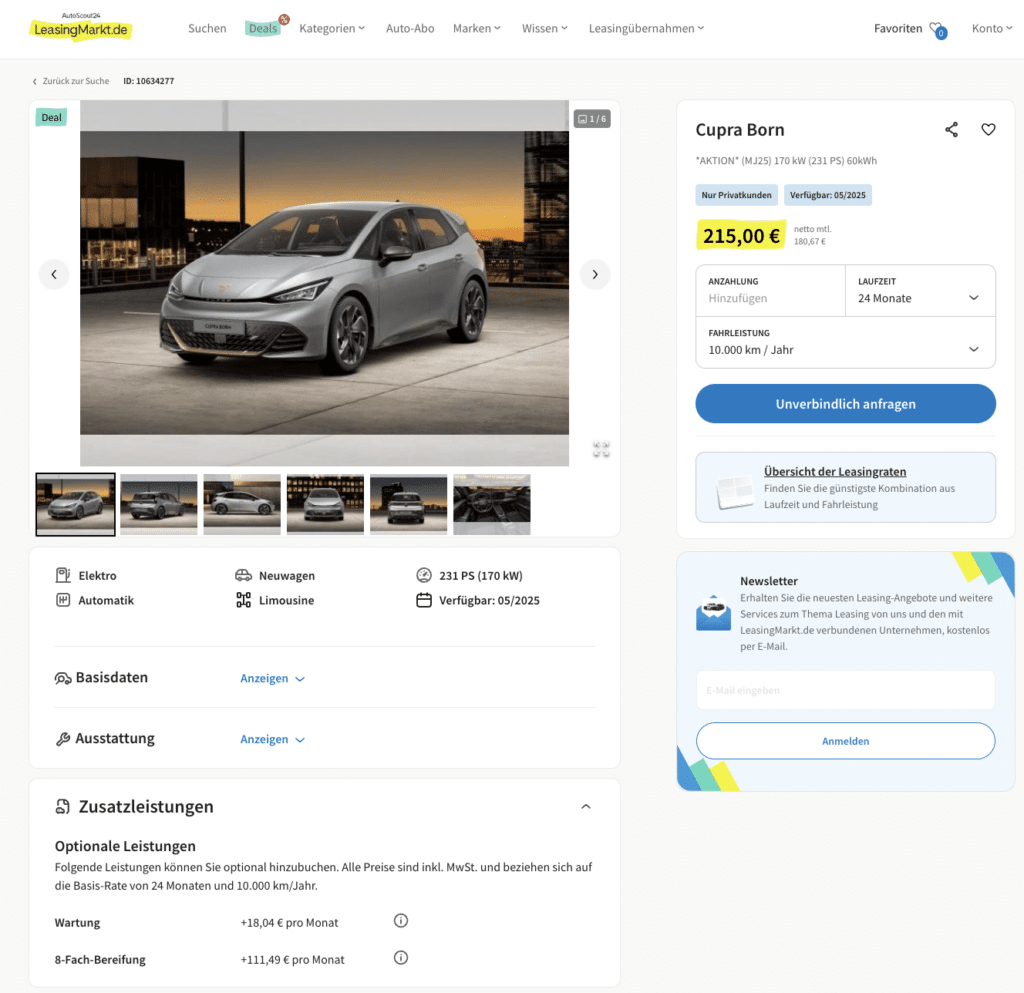Open Favoriten in the header
The image size is (1024, 993).
click(x=900, y=28)
